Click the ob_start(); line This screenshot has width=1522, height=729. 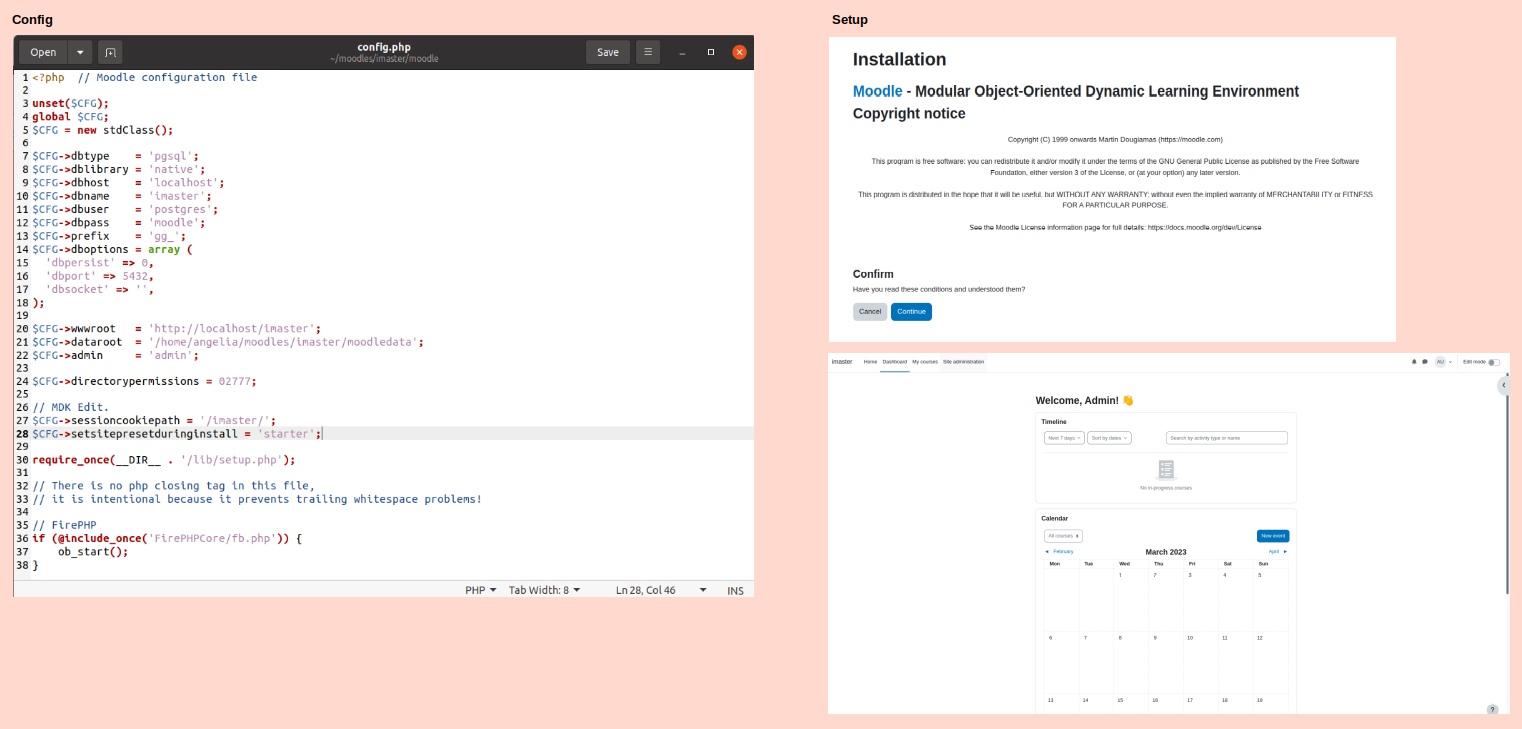pyautogui.click(x=93, y=551)
